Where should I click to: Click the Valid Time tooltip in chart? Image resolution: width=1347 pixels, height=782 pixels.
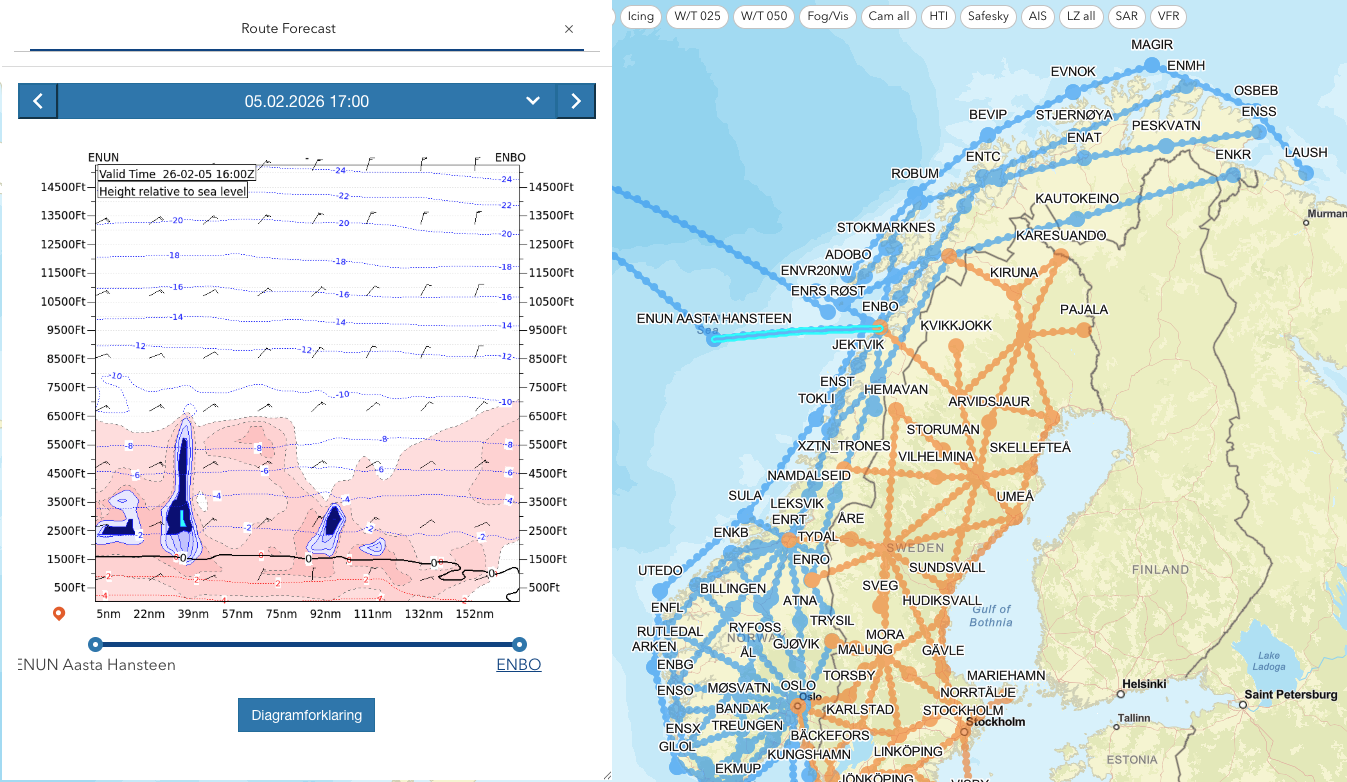click(x=176, y=173)
